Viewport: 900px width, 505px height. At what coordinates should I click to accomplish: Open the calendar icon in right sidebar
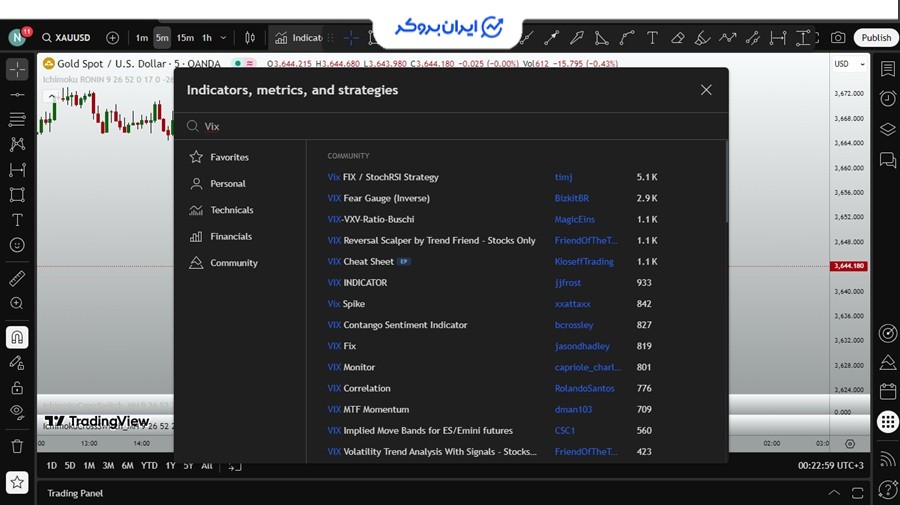click(x=887, y=391)
